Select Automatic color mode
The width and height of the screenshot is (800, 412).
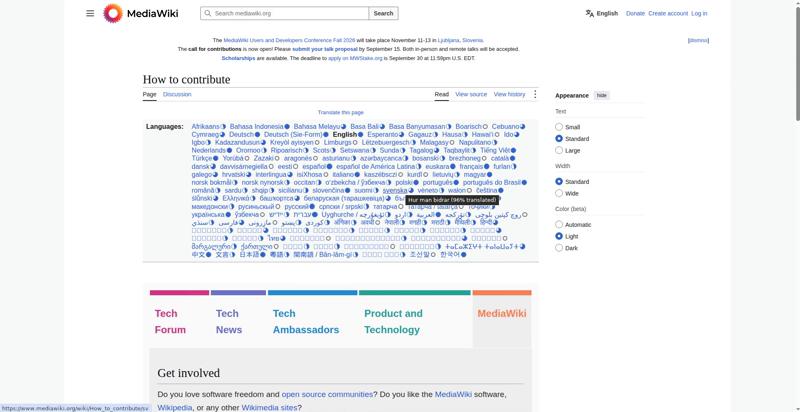click(x=559, y=224)
